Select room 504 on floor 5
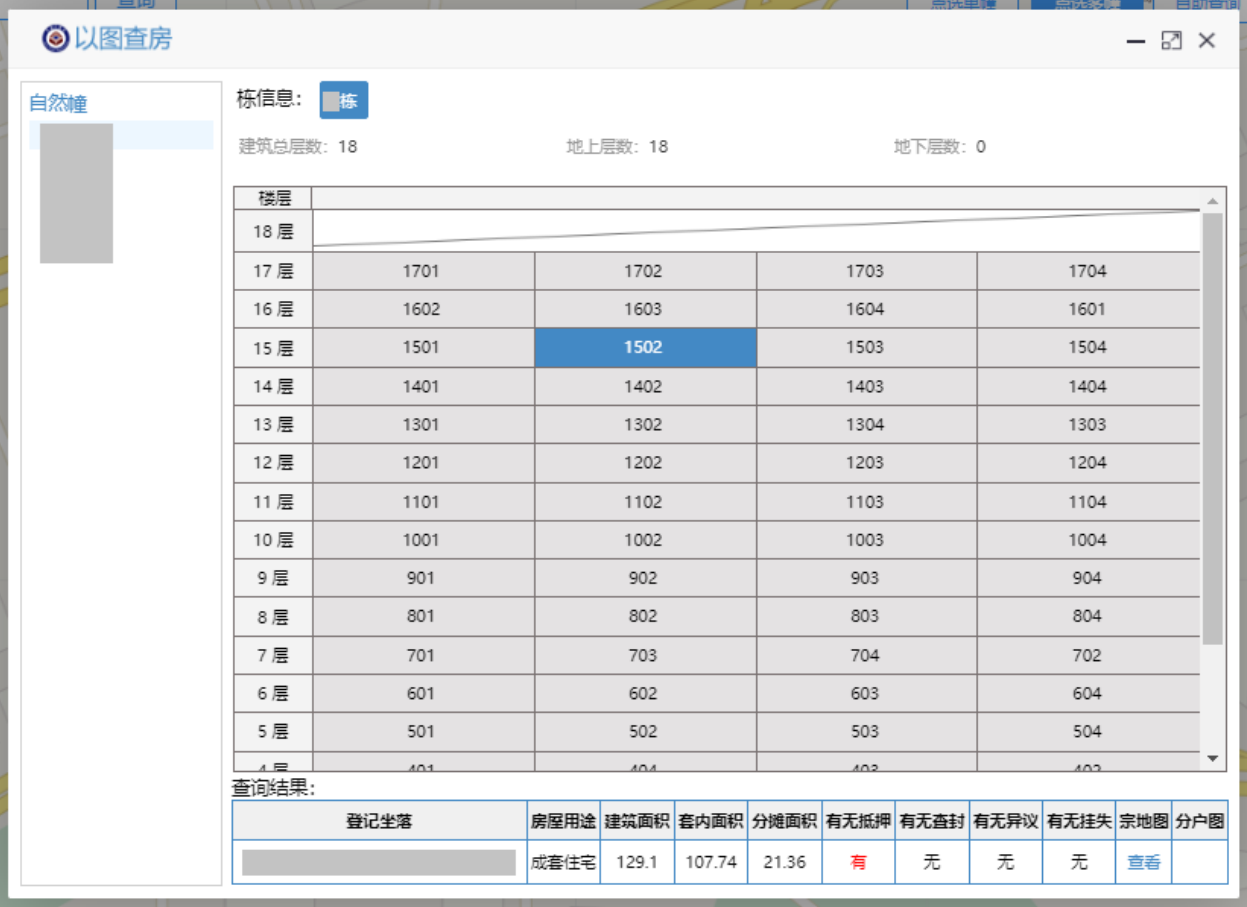Viewport: 1247px width, 907px height. [x=1087, y=731]
